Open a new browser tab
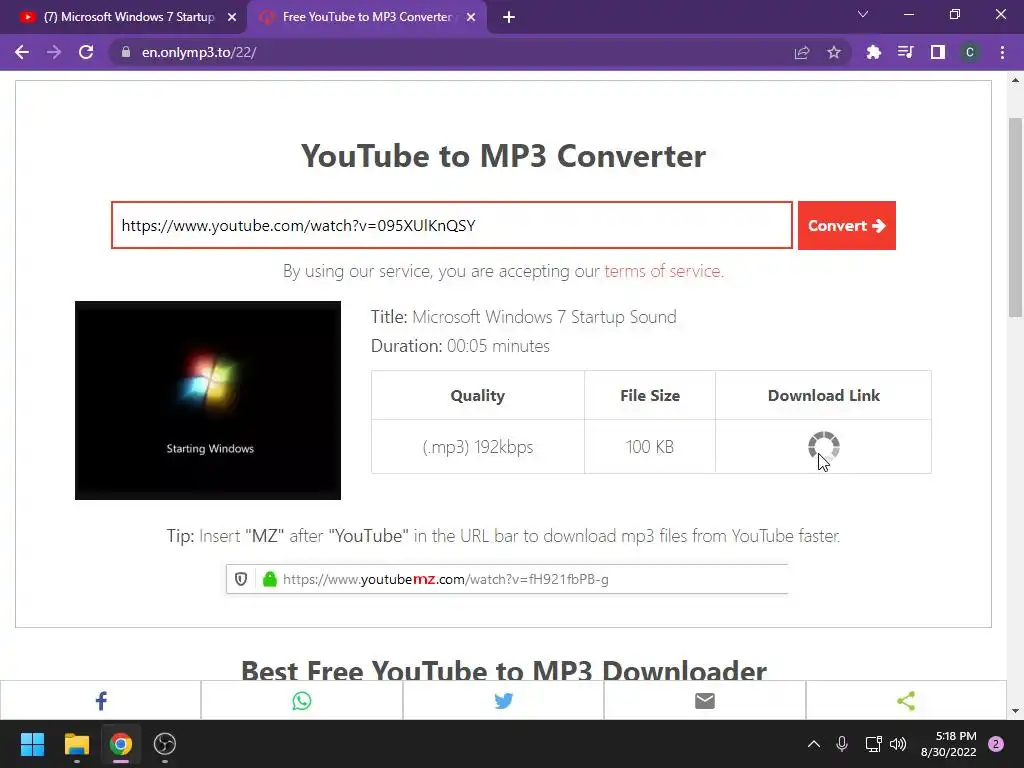 point(509,17)
